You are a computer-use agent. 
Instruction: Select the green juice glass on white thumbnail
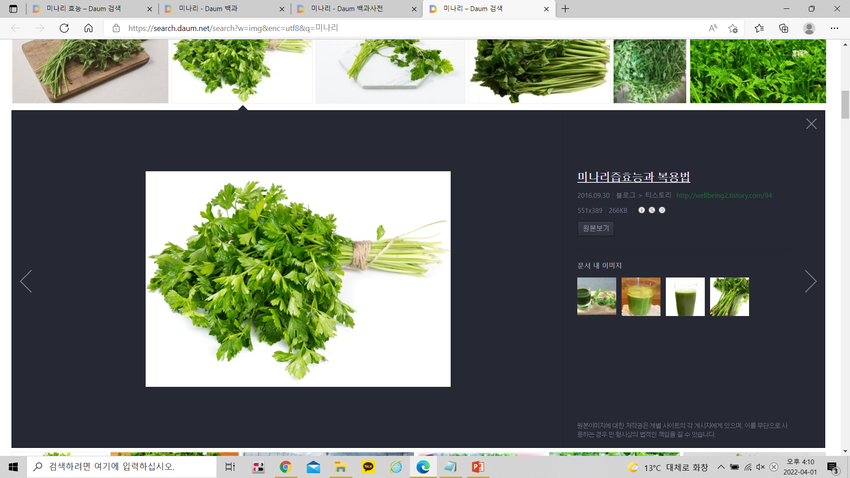[685, 296]
